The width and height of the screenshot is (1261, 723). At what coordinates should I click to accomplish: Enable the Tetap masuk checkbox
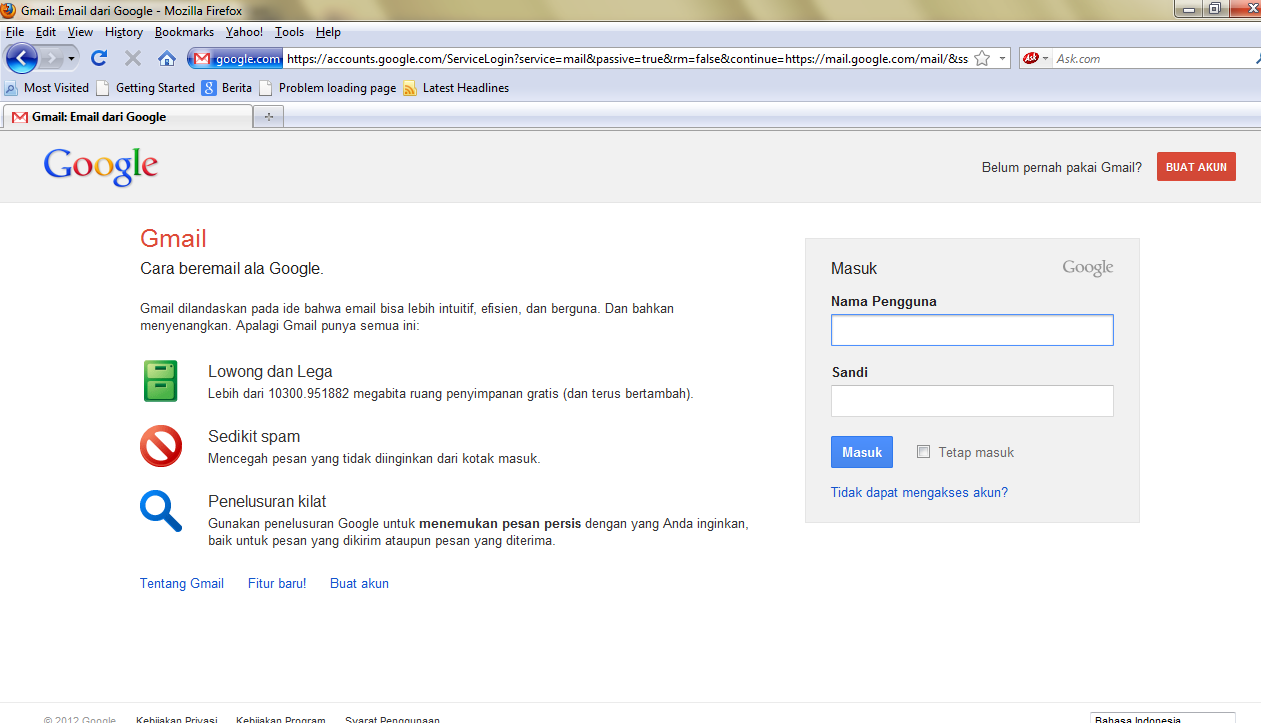923,452
